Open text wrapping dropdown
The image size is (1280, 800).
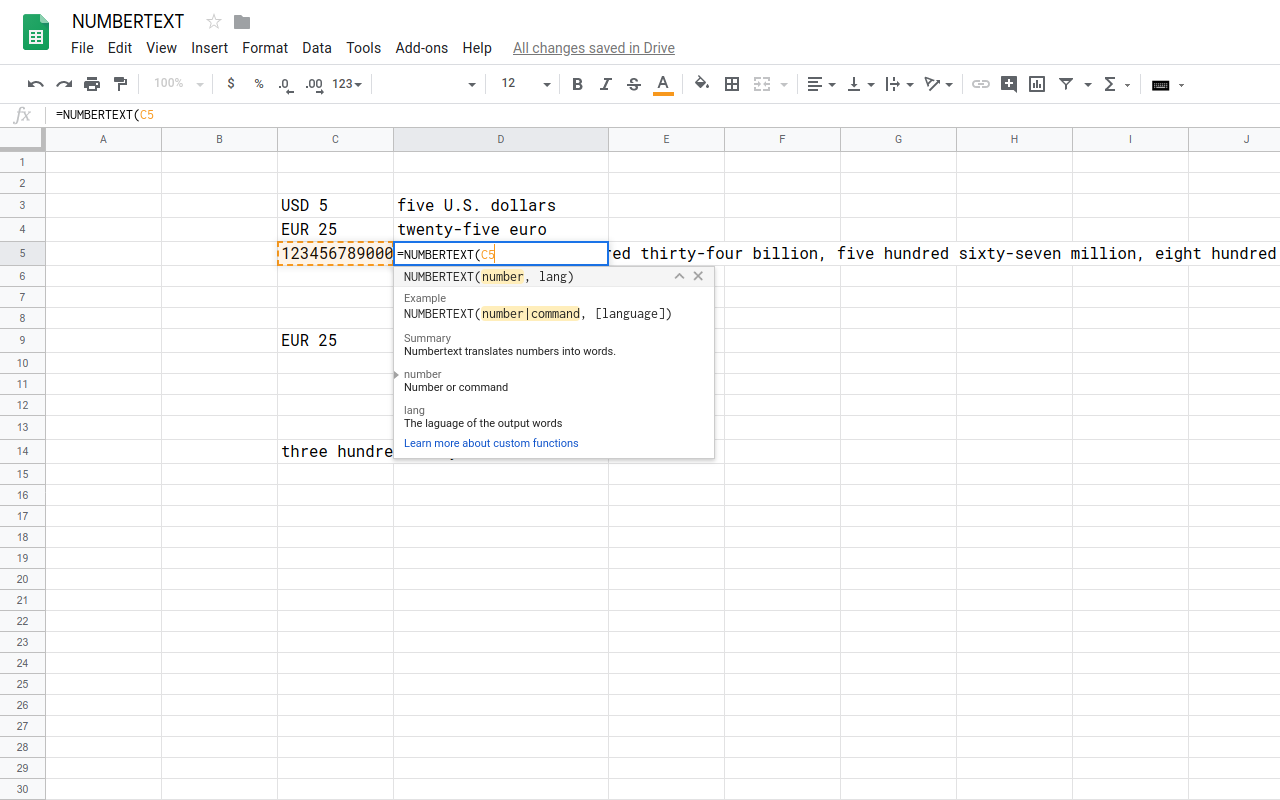pyautogui.click(x=900, y=84)
